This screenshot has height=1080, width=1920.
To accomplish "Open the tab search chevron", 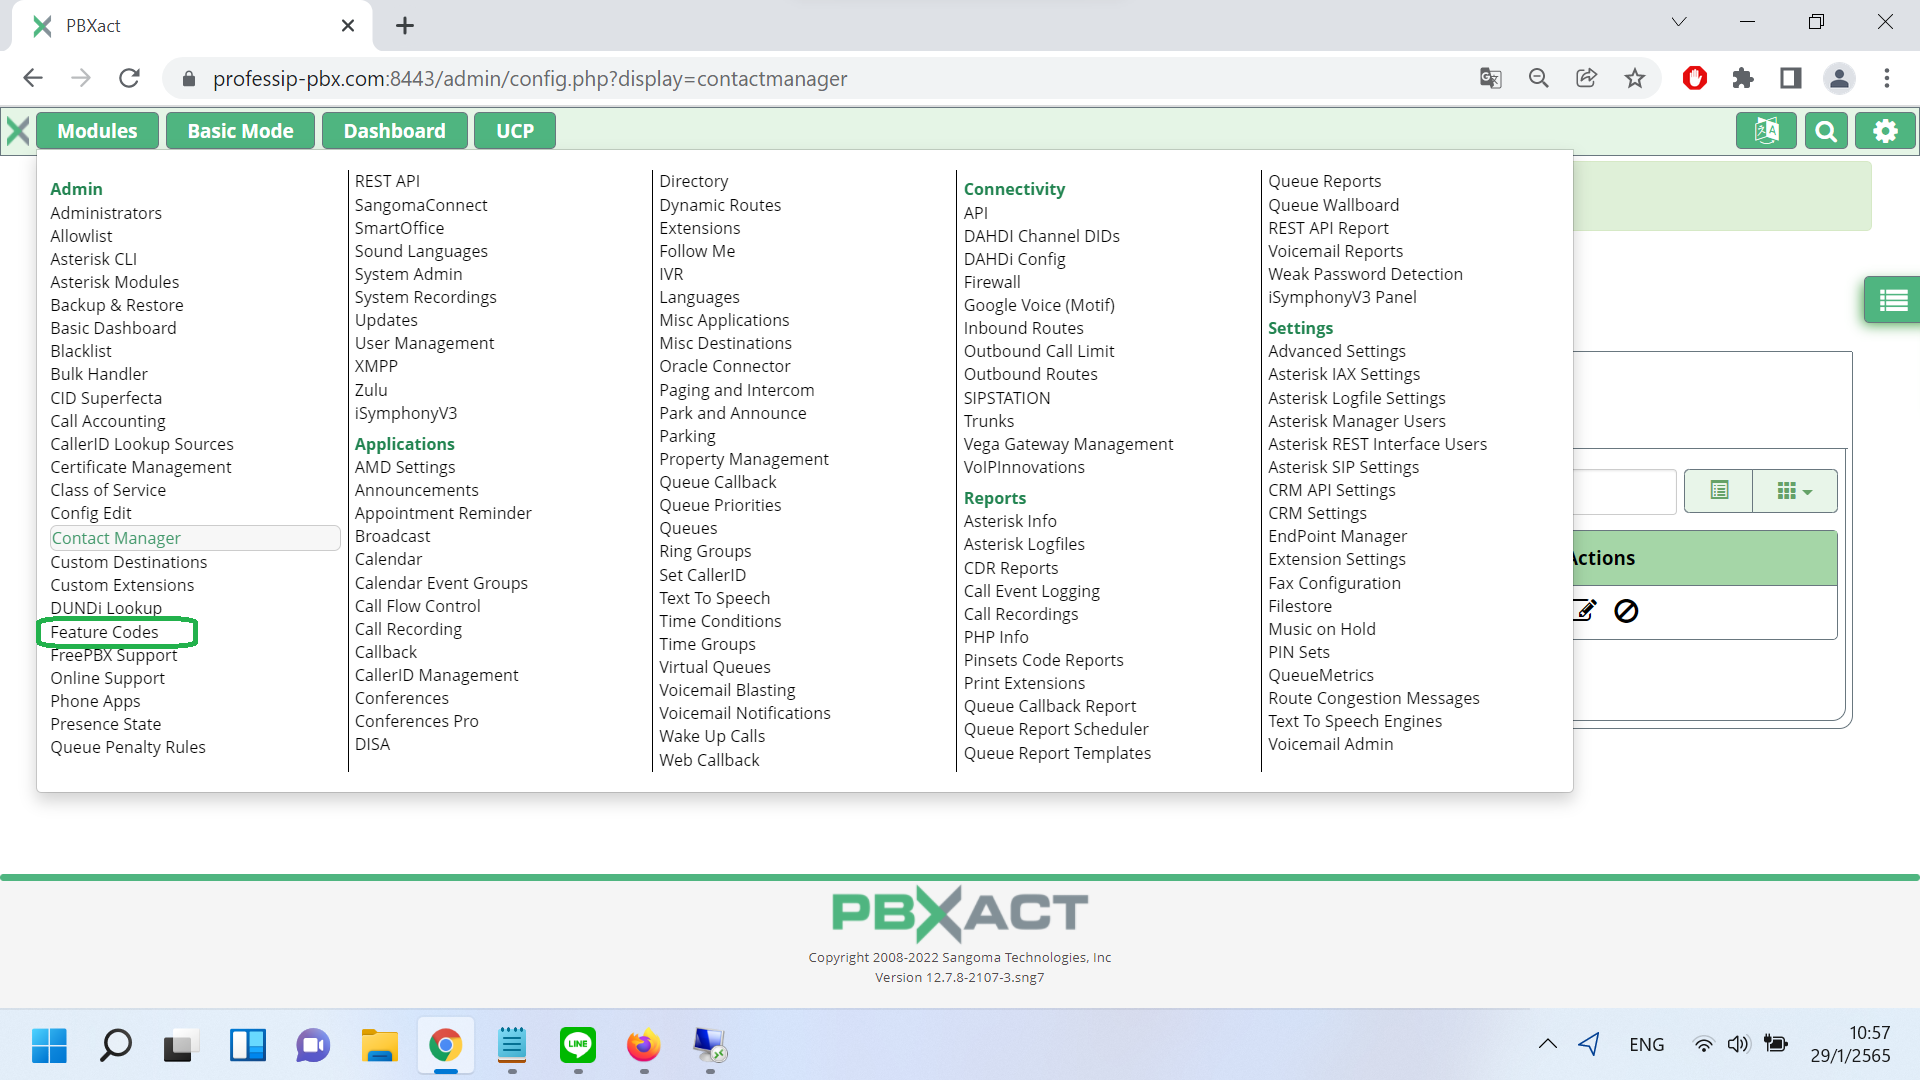I will [1678, 22].
